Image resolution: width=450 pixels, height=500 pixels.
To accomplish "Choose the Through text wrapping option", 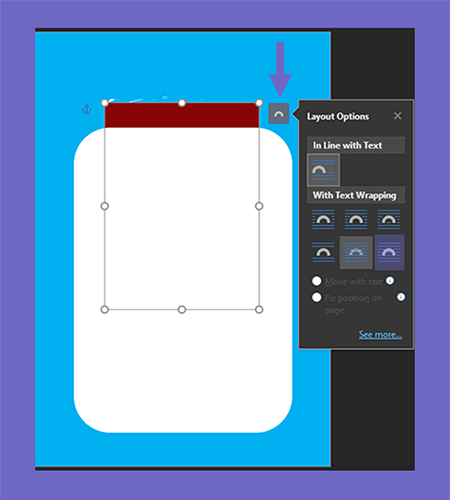I will tap(389, 220).
